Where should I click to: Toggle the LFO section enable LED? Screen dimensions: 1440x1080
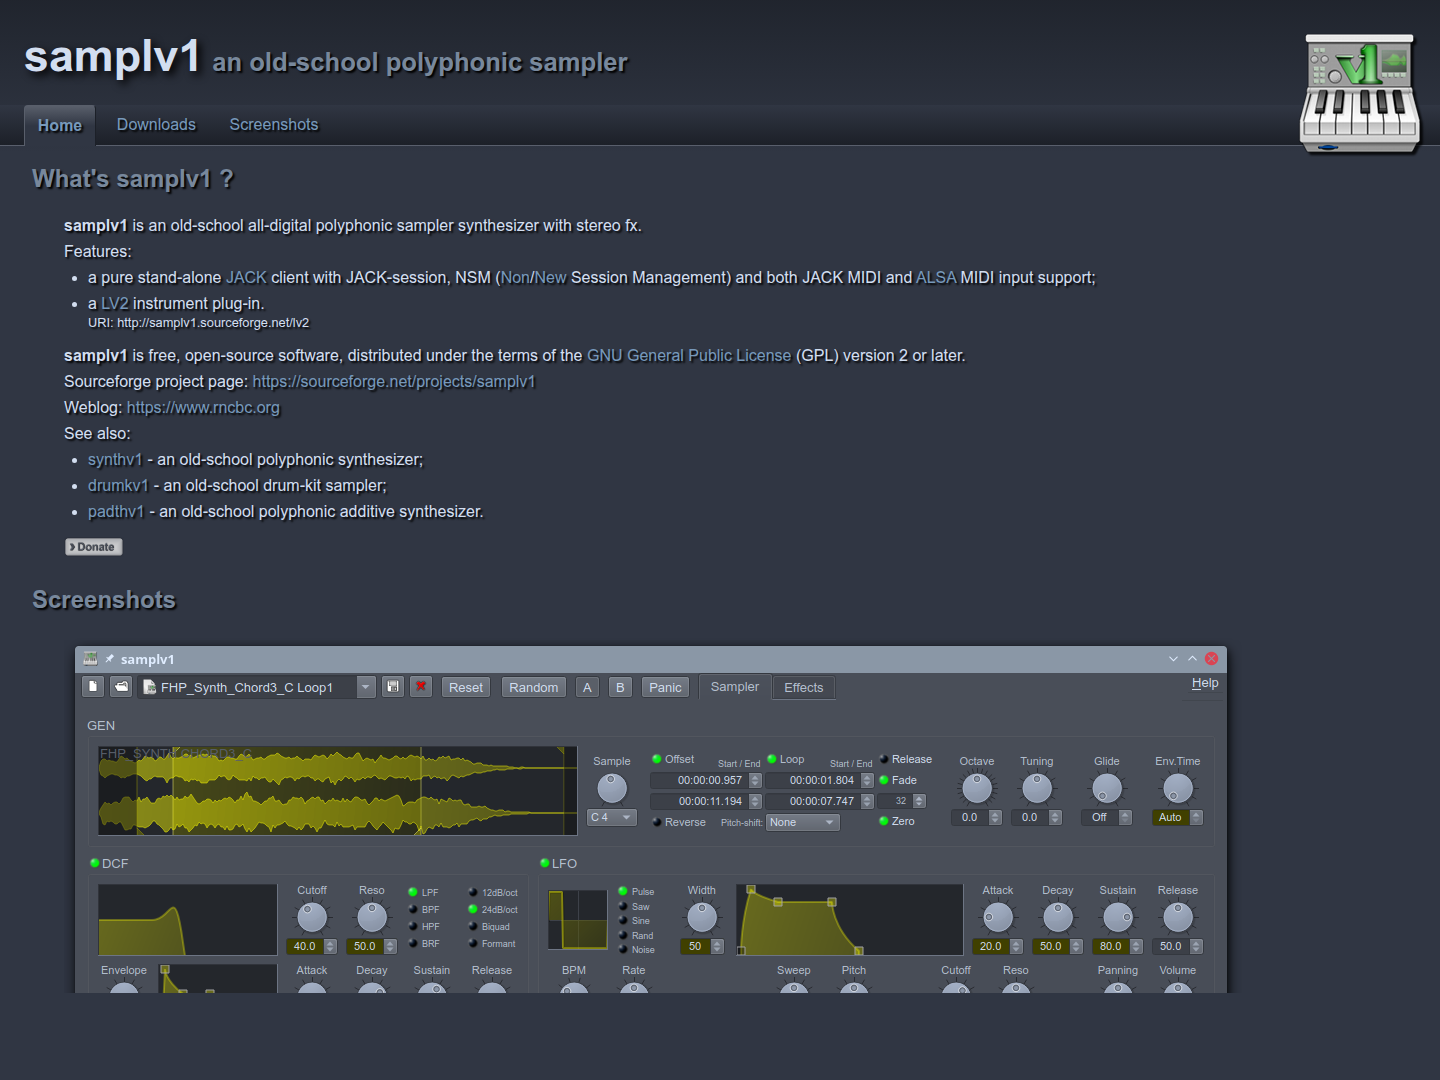click(x=545, y=863)
